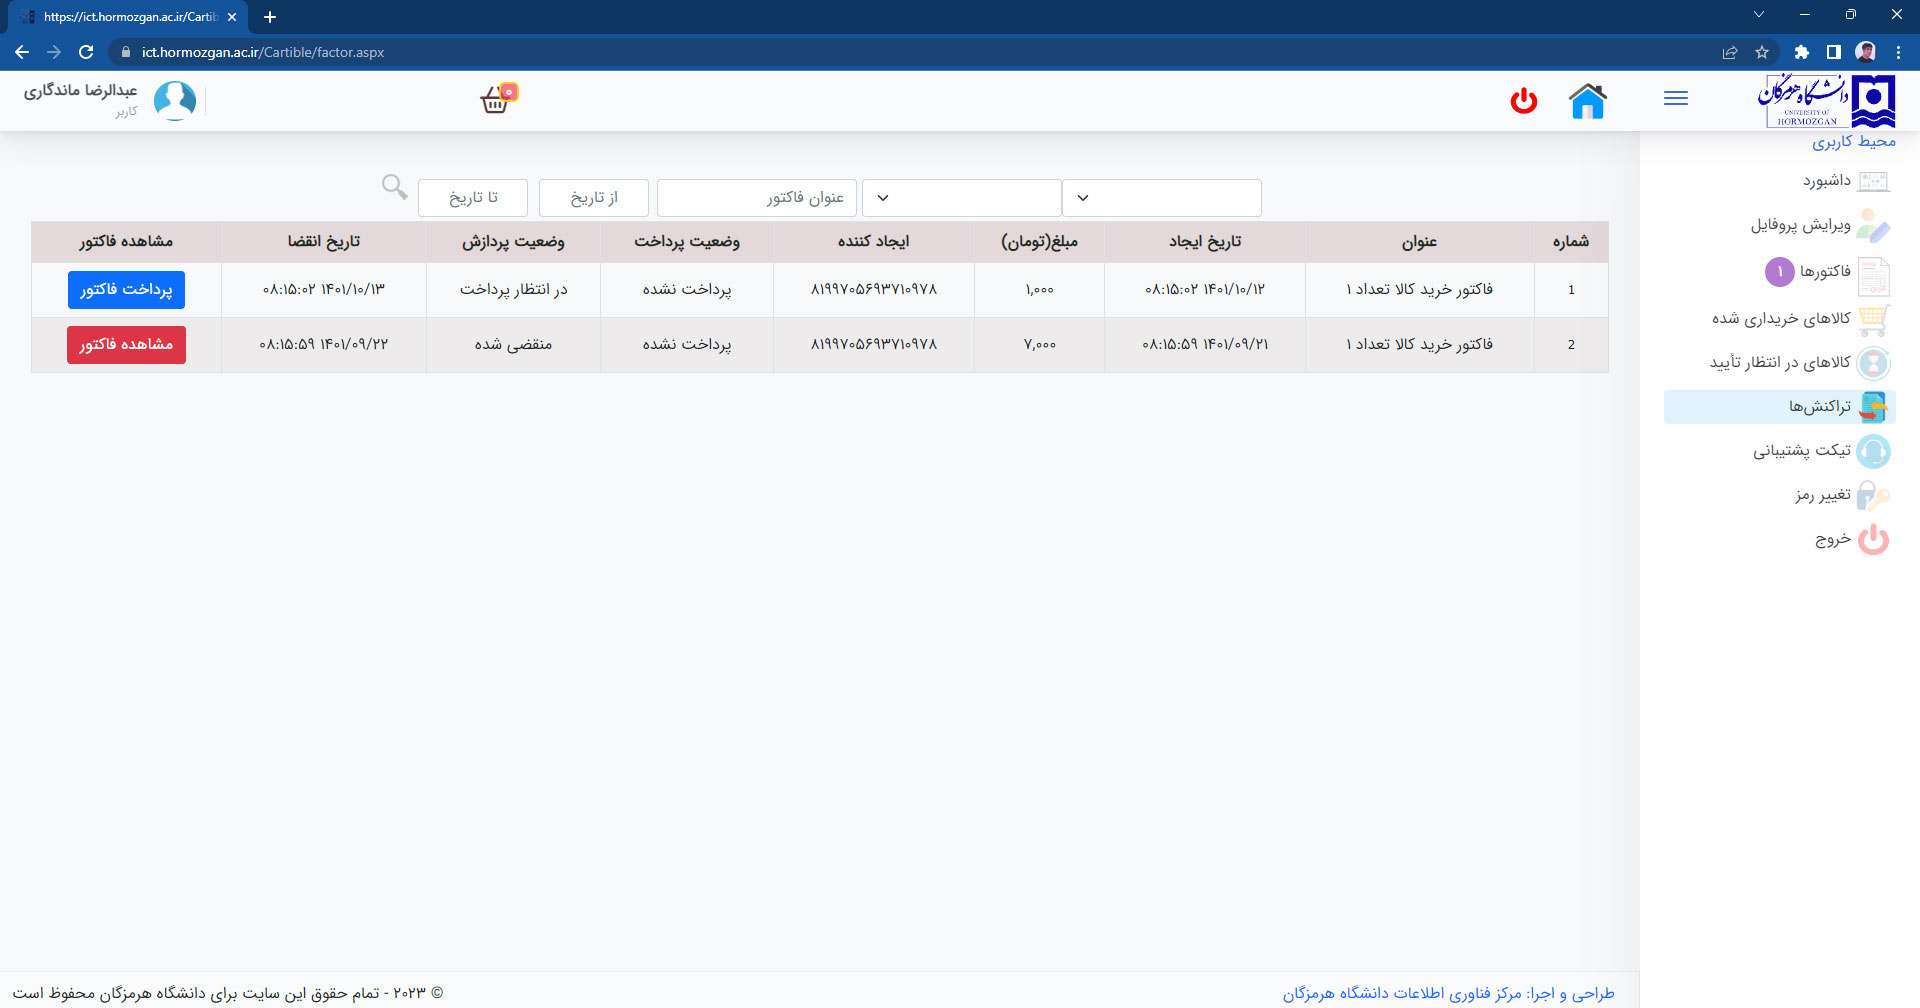Image resolution: width=1920 pixels, height=1008 pixels.
Task: Bookmark this page with star icon
Action: 1762,52
